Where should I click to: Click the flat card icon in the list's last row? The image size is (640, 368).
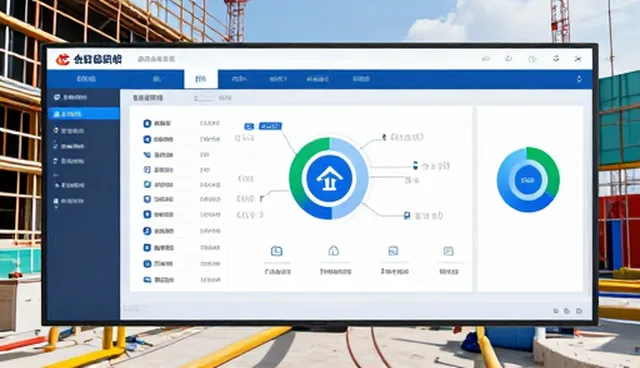pyautogui.click(x=147, y=280)
